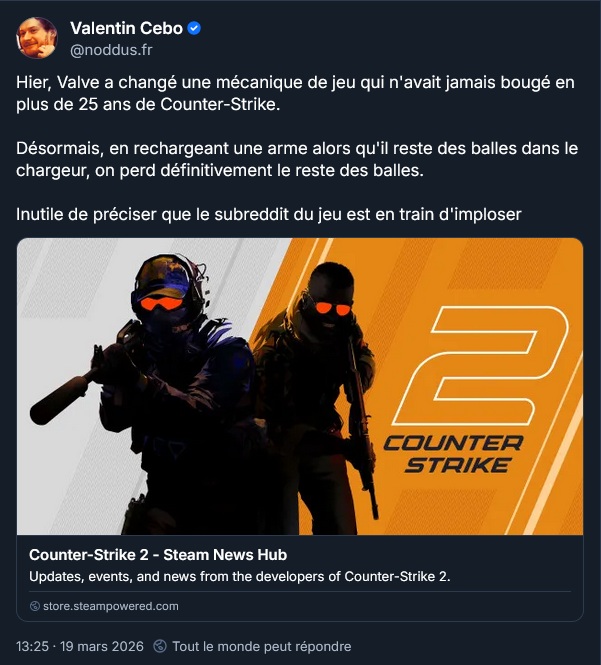
Task: Click 'Tout le monde peut répondre' label
Action: [262, 646]
